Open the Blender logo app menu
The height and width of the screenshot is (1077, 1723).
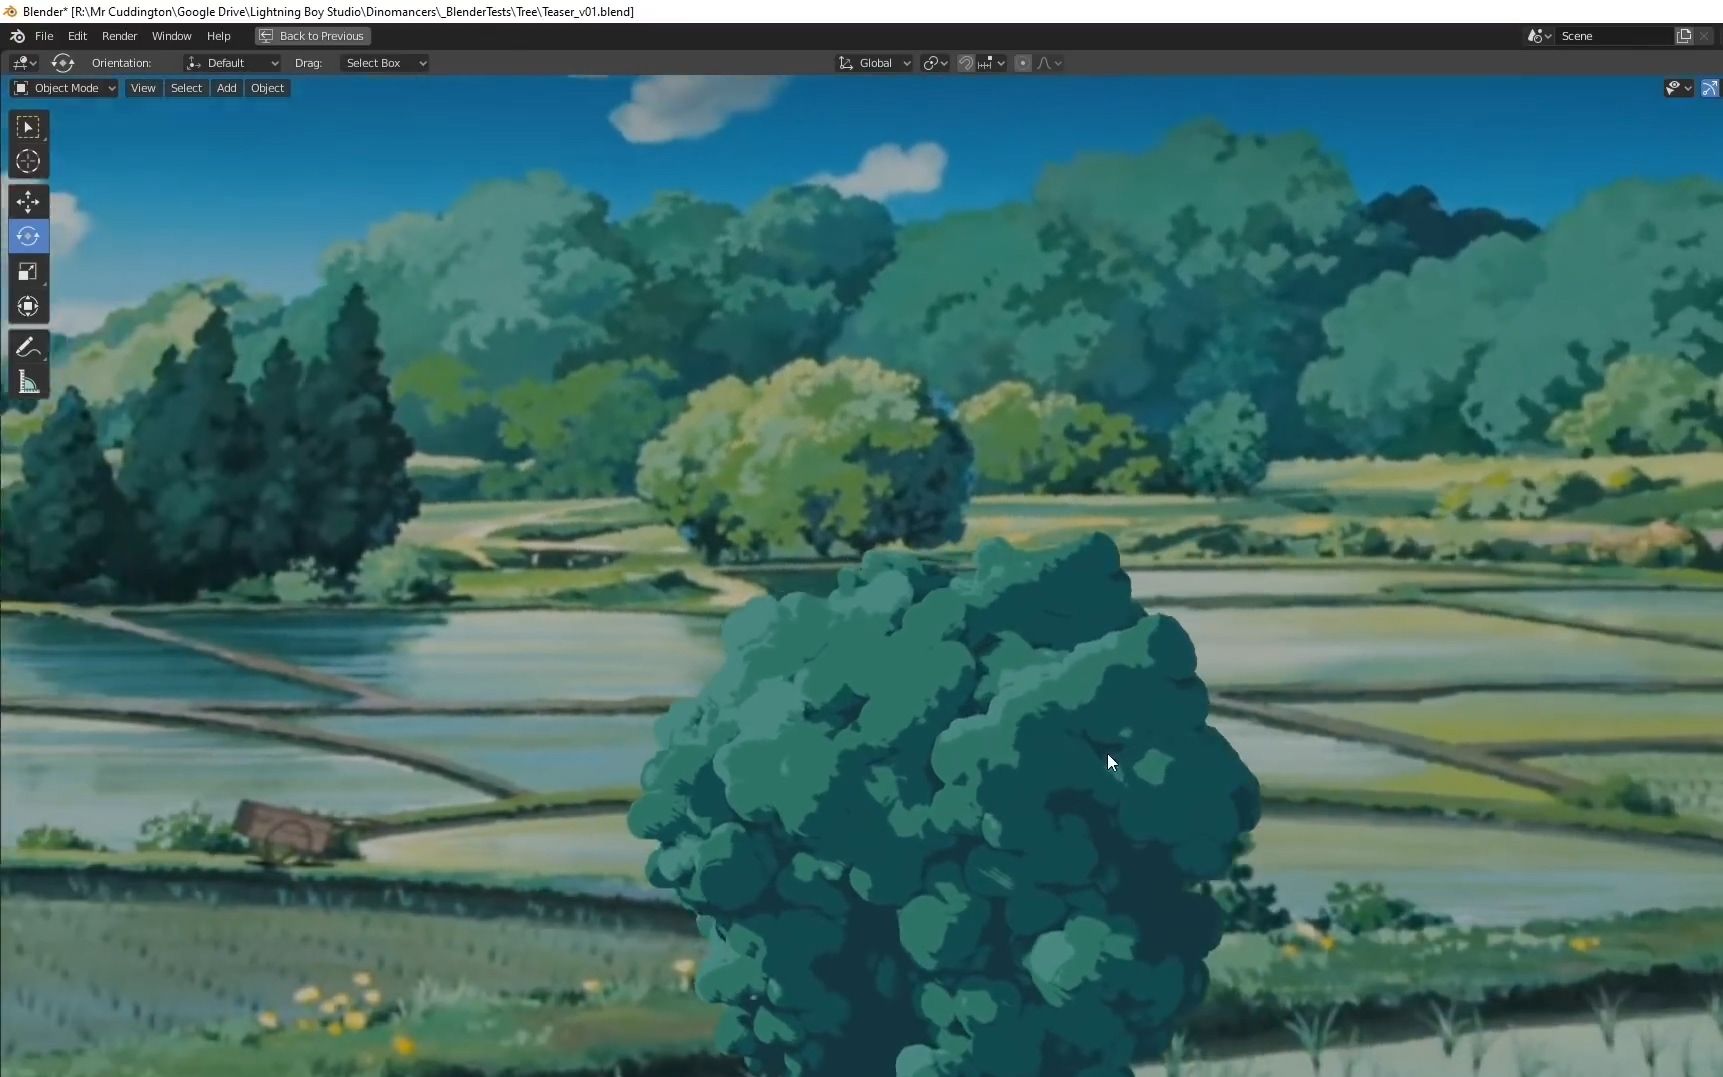(17, 36)
